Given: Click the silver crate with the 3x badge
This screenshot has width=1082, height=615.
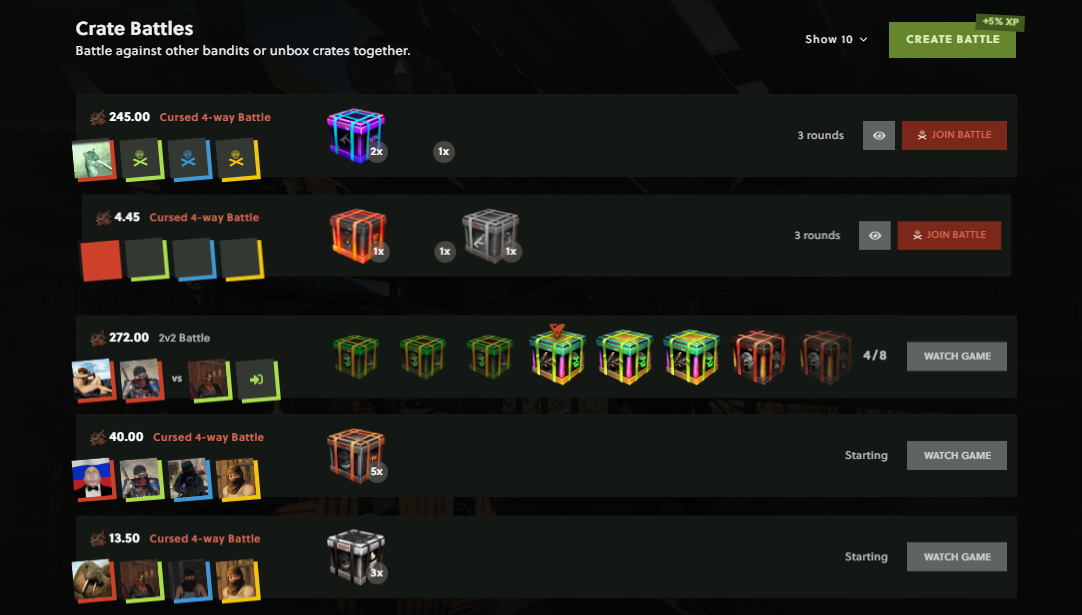Looking at the screenshot, I should (x=355, y=556).
